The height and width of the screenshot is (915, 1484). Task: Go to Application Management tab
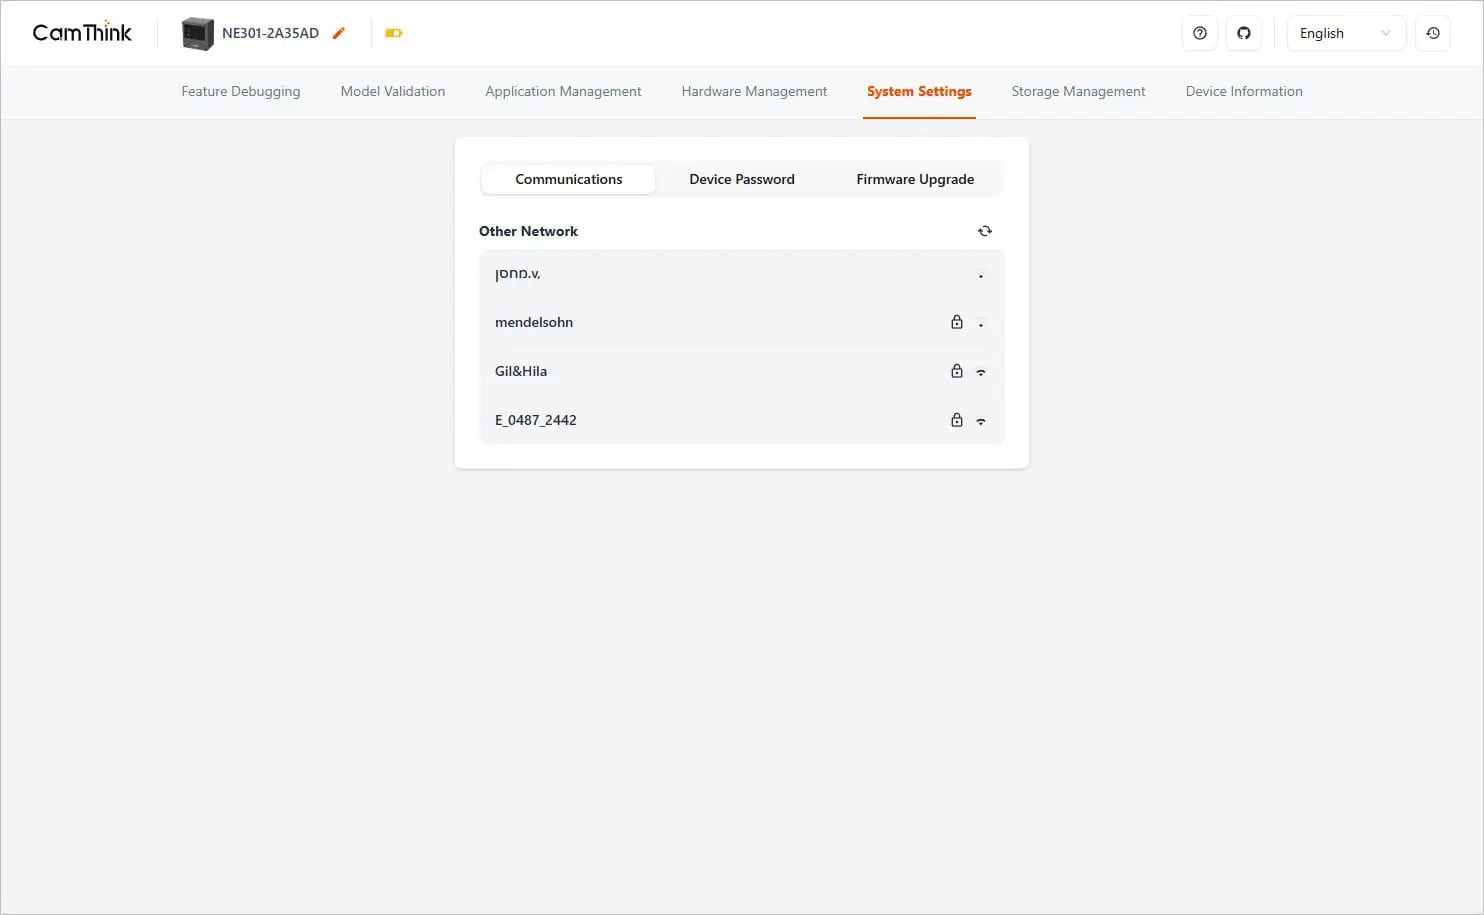point(563,91)
